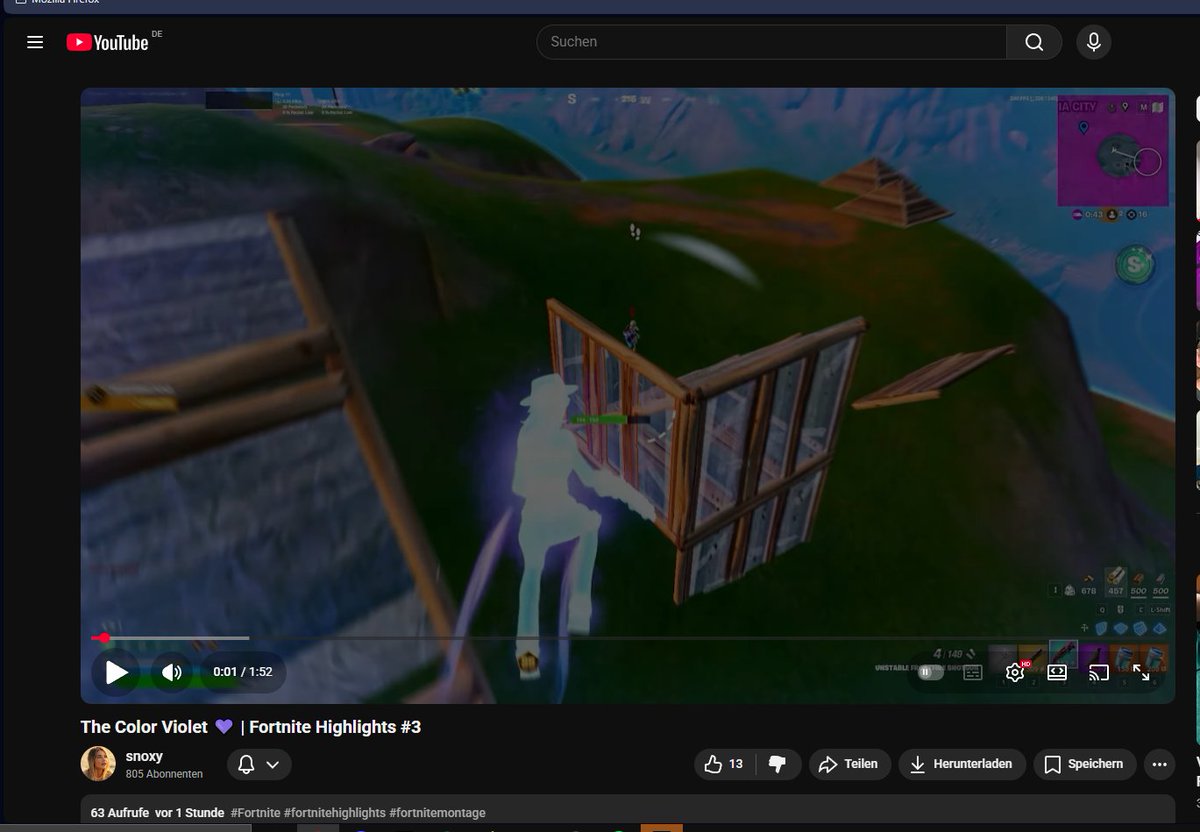Save the video with Speichern
Image resolution: width=1200 pixels, height=832 pixels.
click(x=1085, y=764)
